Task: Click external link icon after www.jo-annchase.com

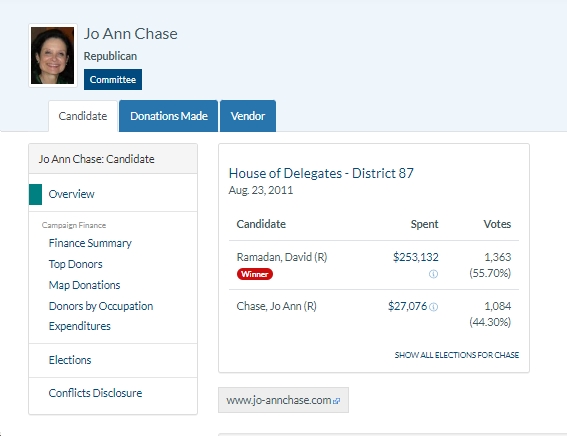Action: [337, 401]
